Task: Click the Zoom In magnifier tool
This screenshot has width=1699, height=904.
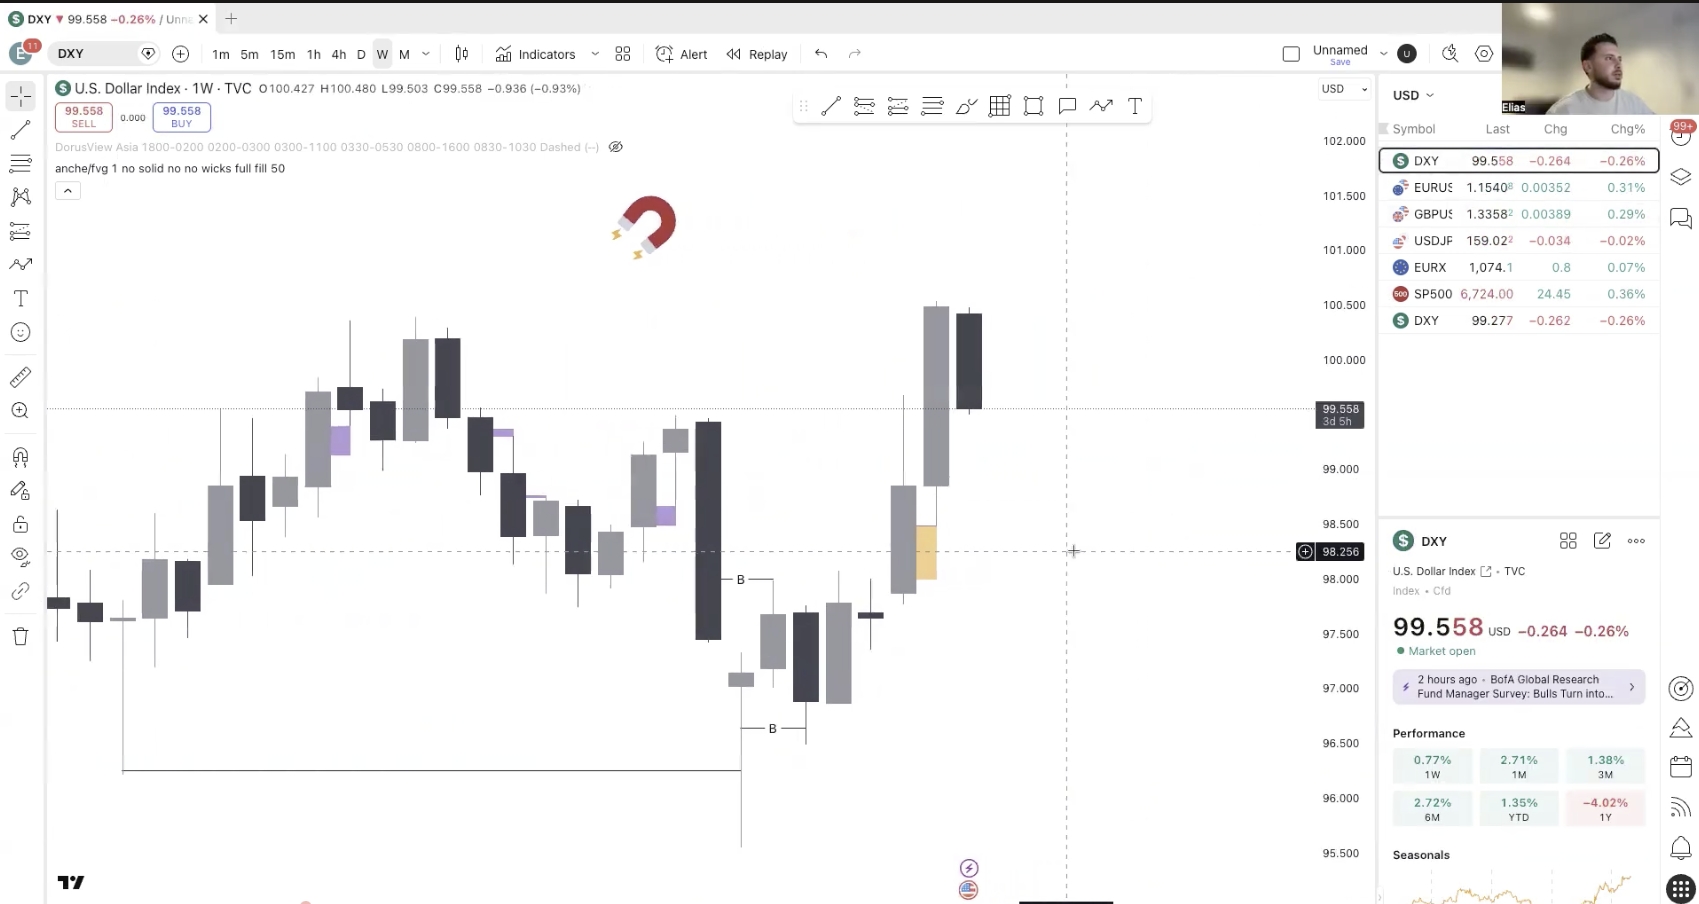Action: pyautogui.click(x=20, y=411)
